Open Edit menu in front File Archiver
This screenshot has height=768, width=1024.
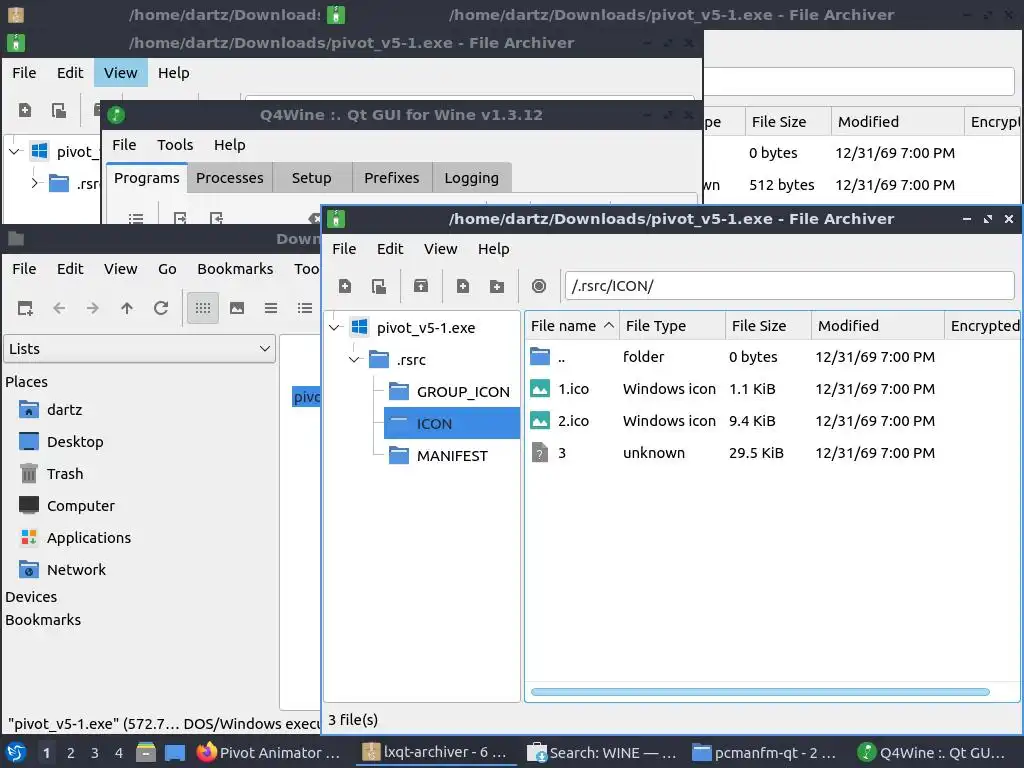pos(390,249)
